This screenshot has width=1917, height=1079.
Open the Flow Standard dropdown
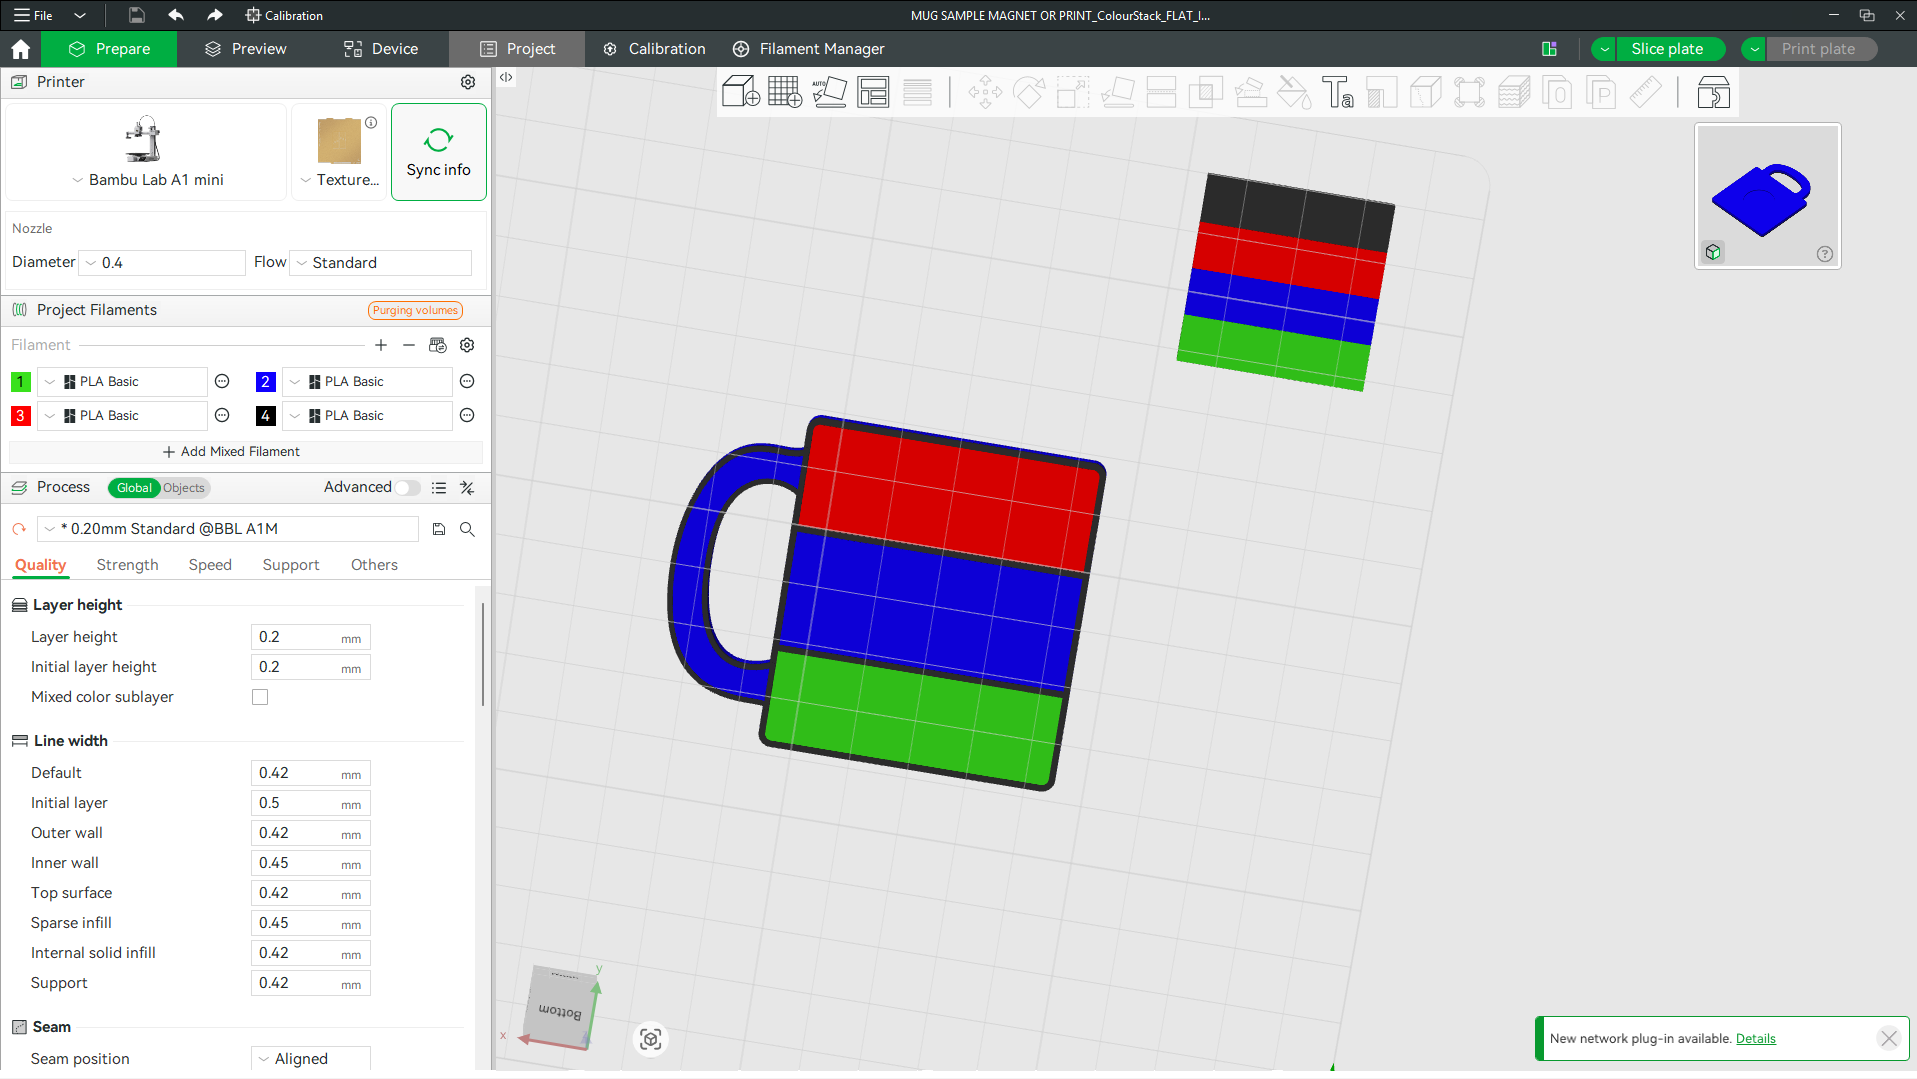tap(380, 263)
